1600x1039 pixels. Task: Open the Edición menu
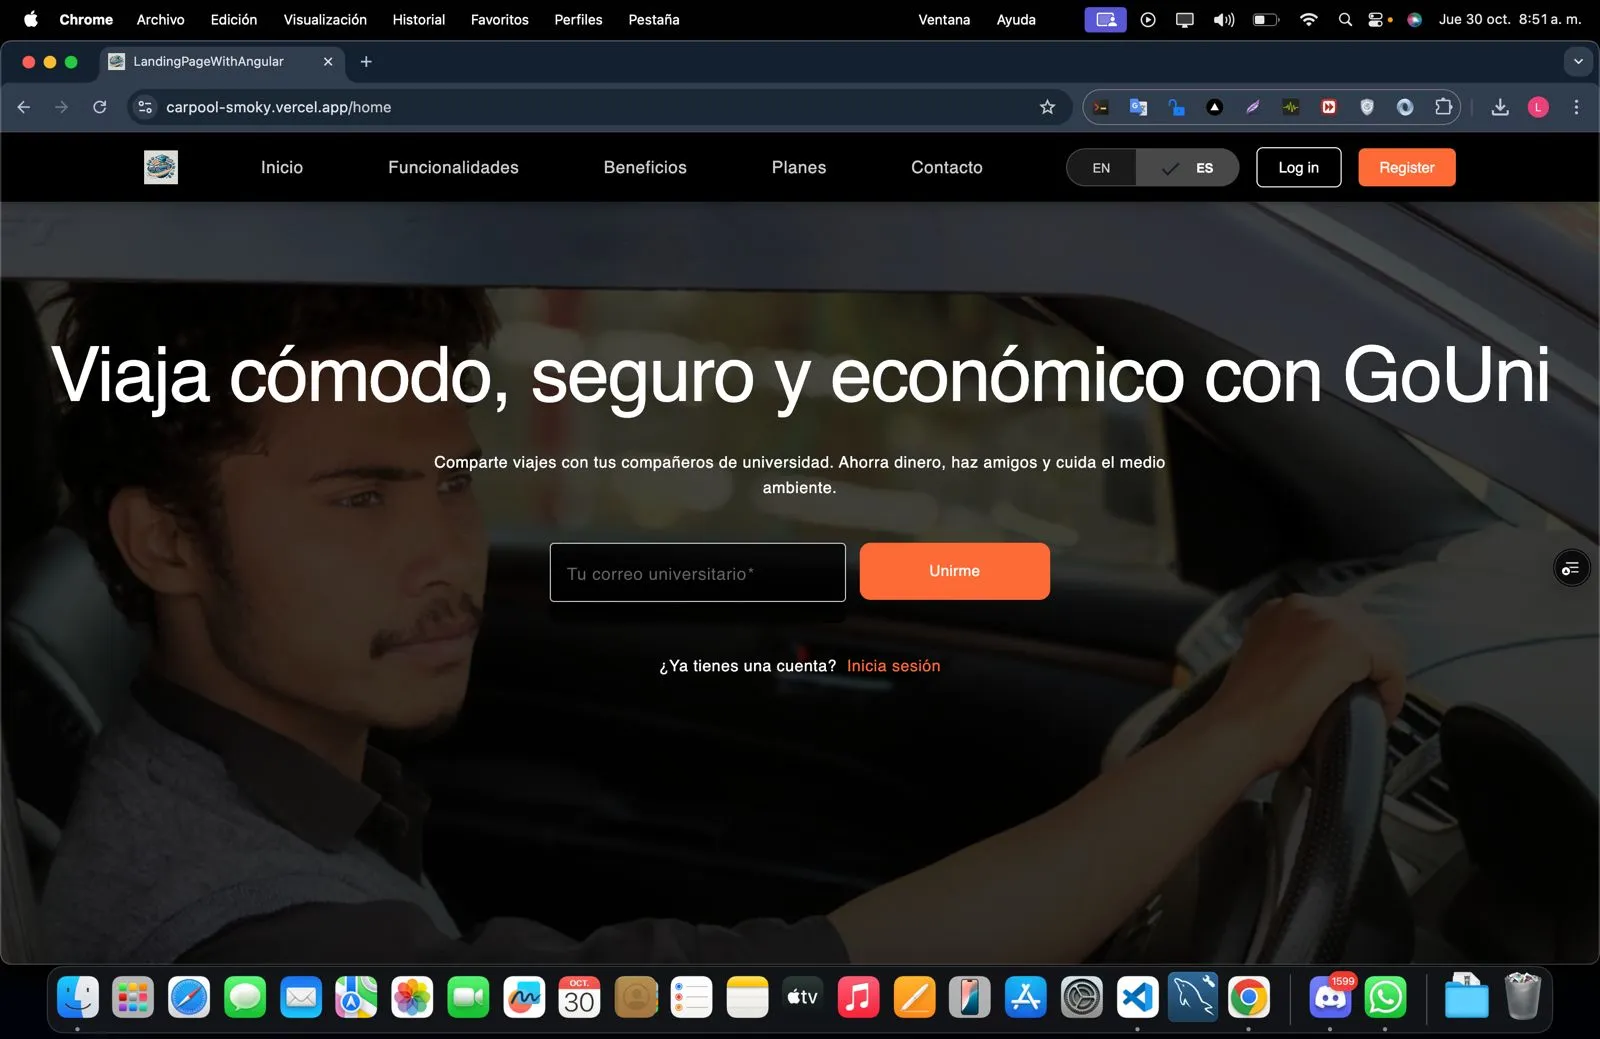coord(234,19)
